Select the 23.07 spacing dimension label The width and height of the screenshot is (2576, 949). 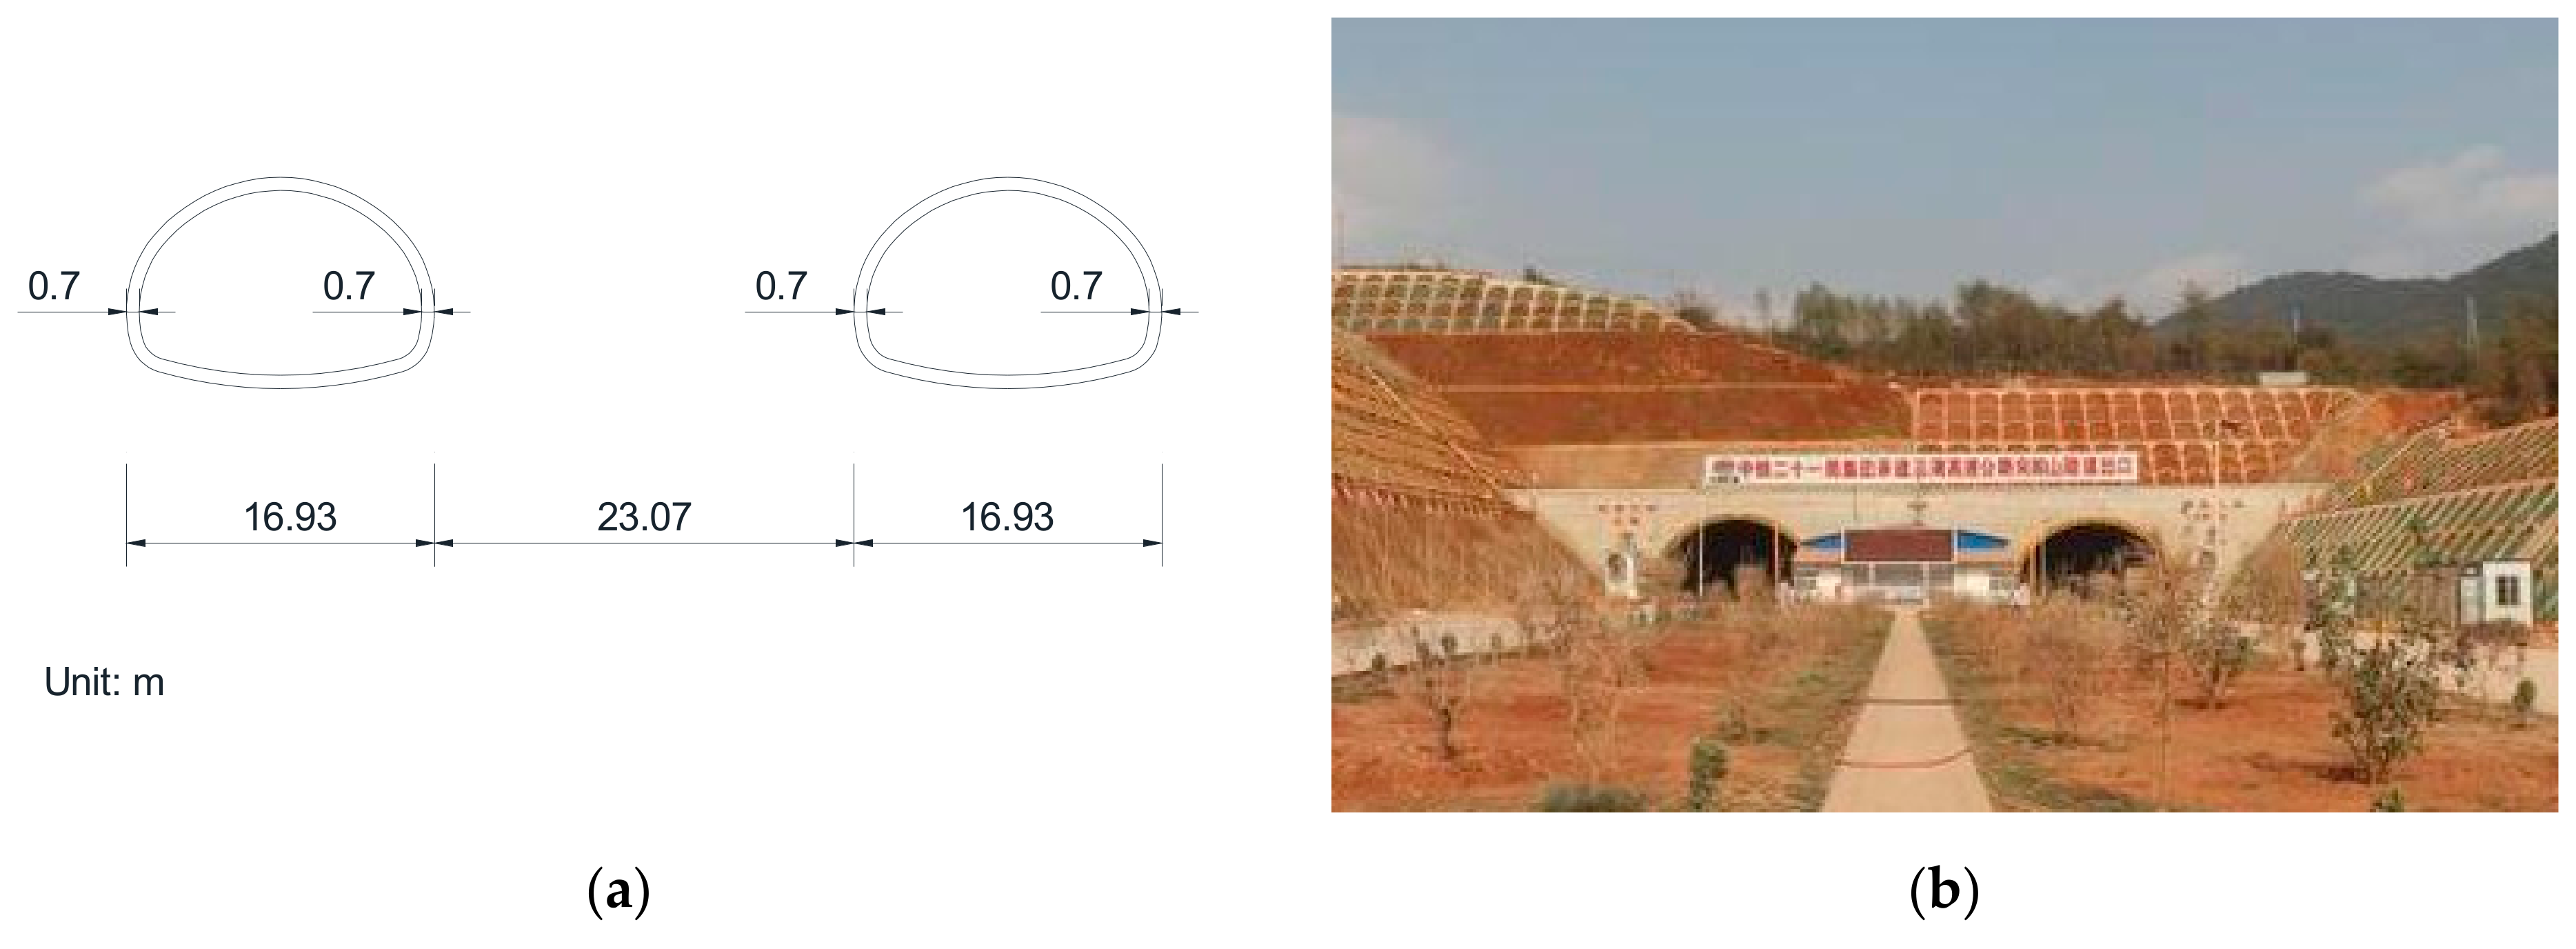pos(644,517)
